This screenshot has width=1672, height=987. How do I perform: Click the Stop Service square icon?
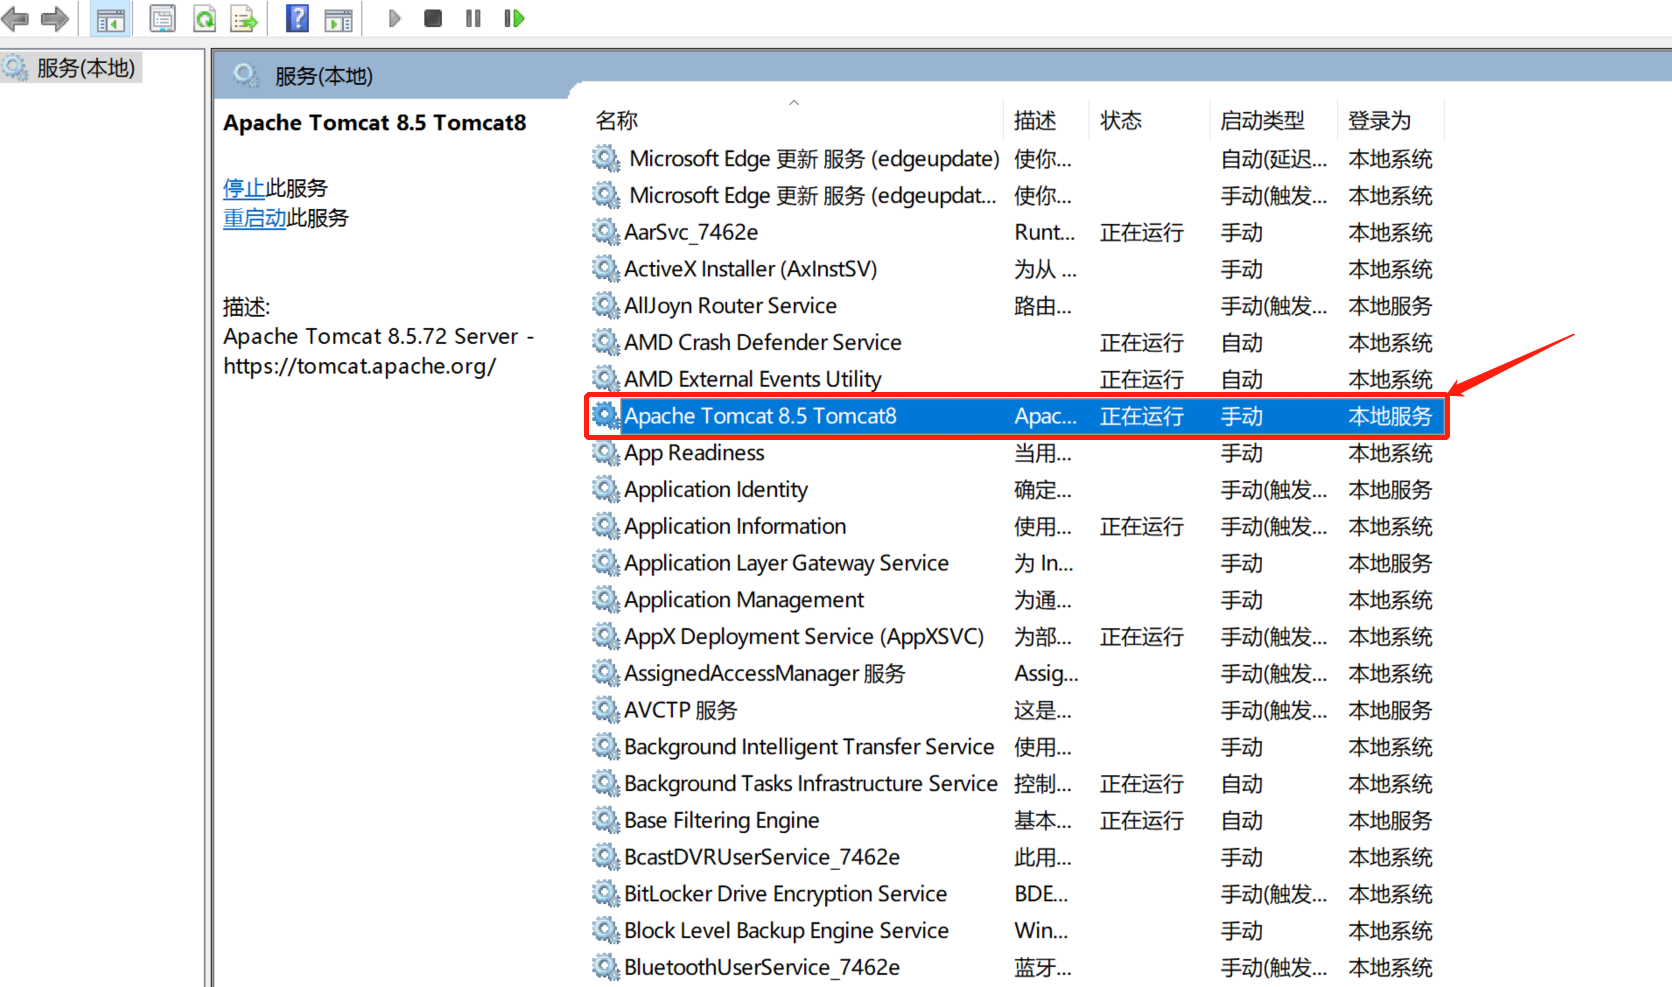[433, 18]
